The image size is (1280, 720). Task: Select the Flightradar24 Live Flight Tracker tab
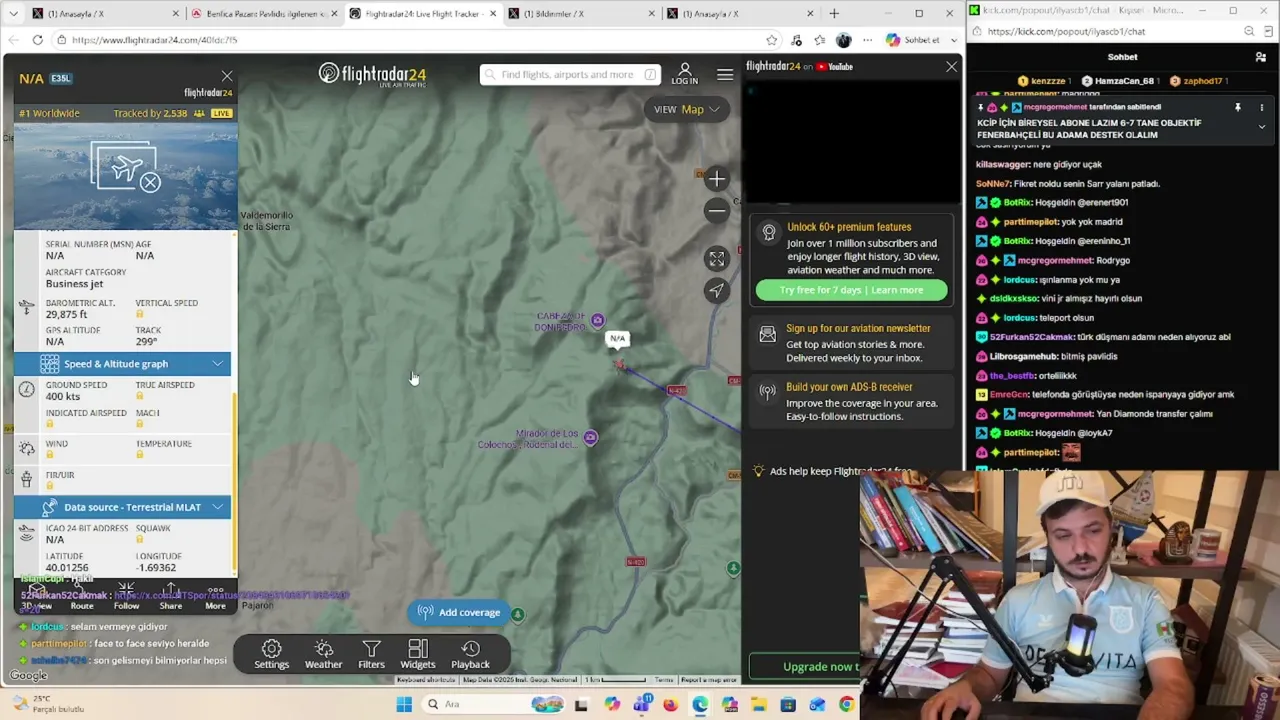coord(423,14)
